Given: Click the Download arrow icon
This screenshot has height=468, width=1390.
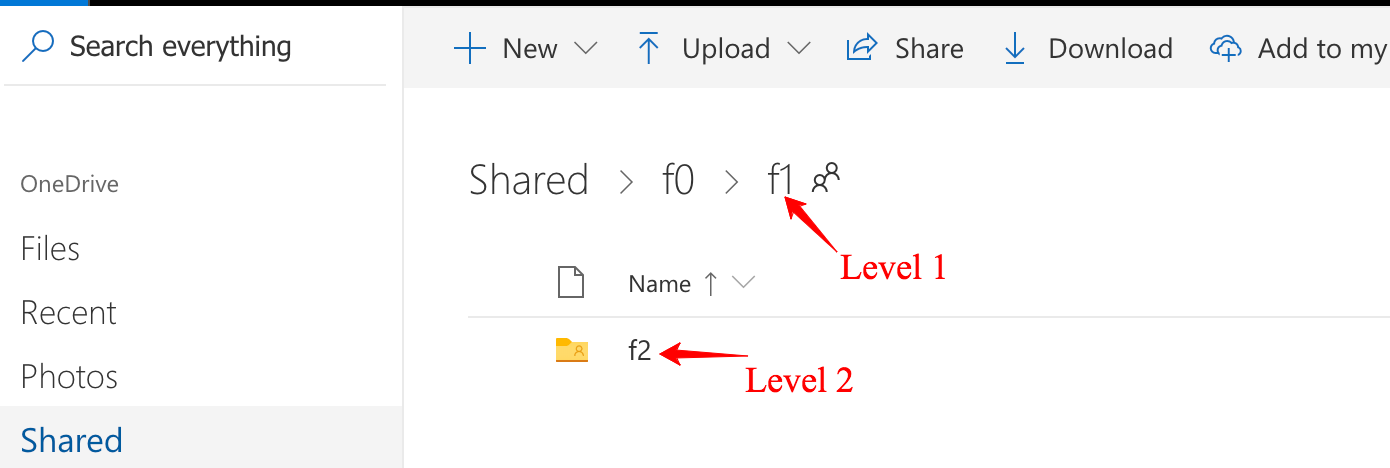Looking at the screenshot, I should [x=1015, y=48].
